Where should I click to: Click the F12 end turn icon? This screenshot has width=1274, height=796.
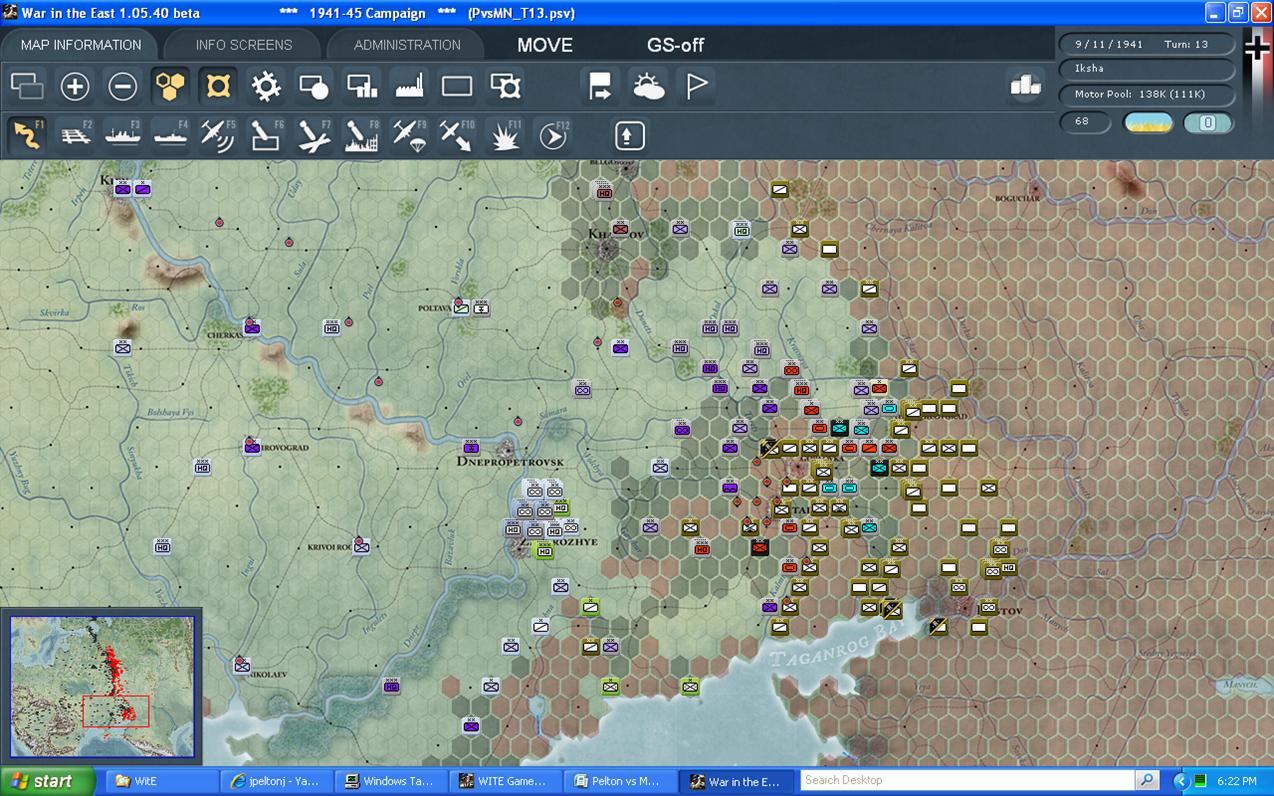(553, 135)
